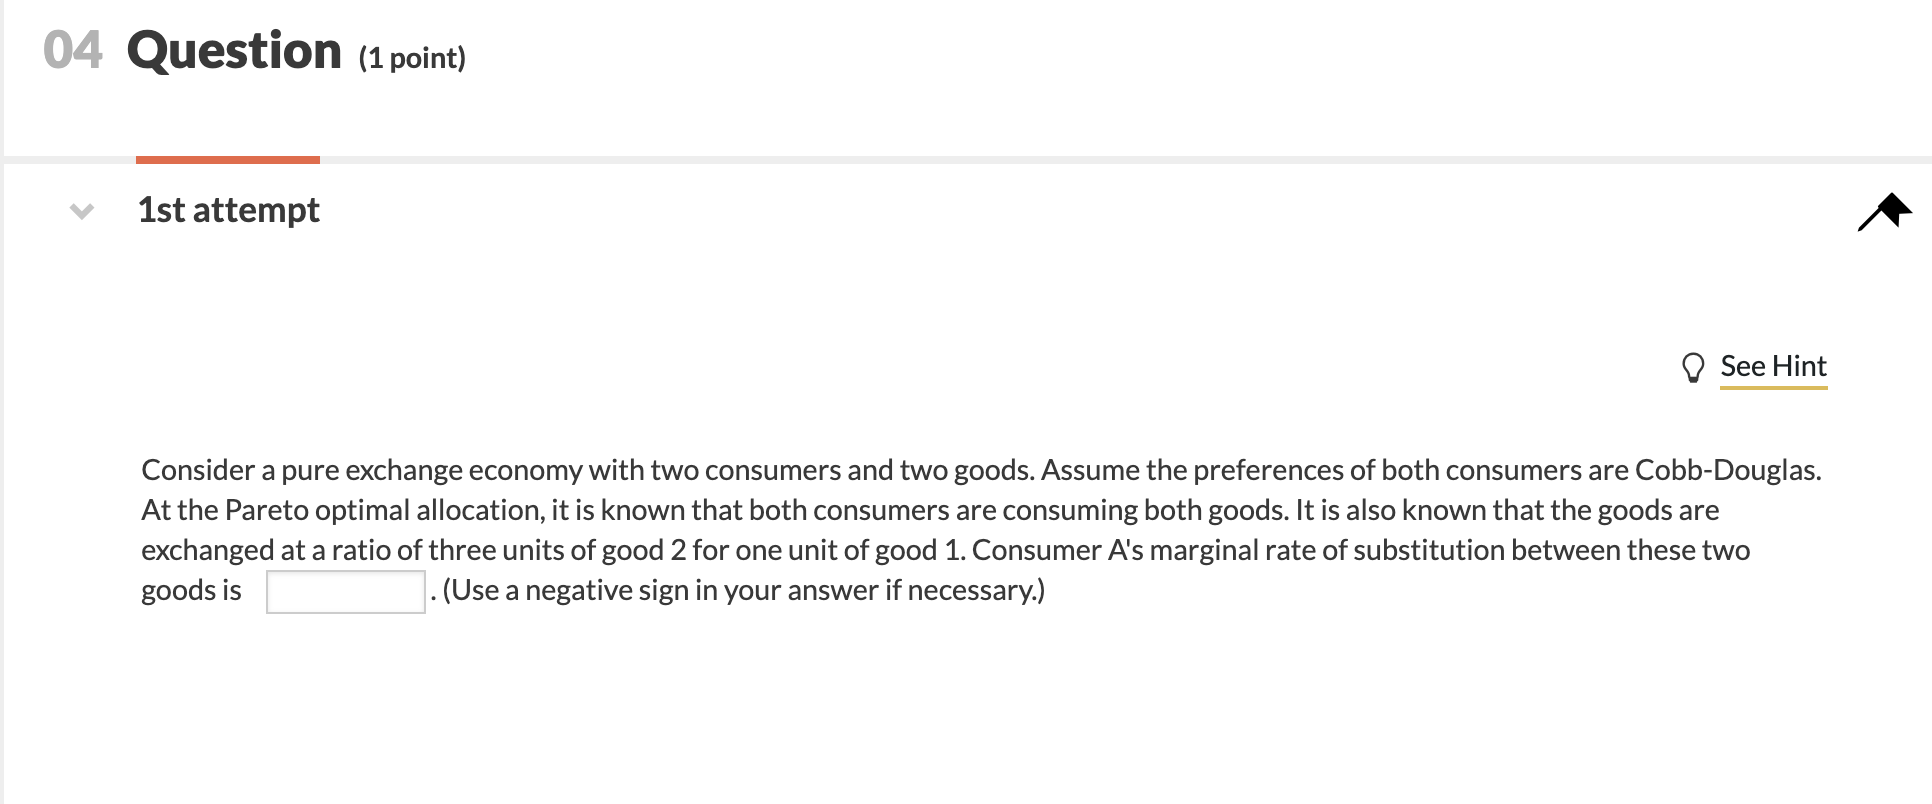Click the (1 point) label
The image size is (1932, 804).
(x=412, y=58)
